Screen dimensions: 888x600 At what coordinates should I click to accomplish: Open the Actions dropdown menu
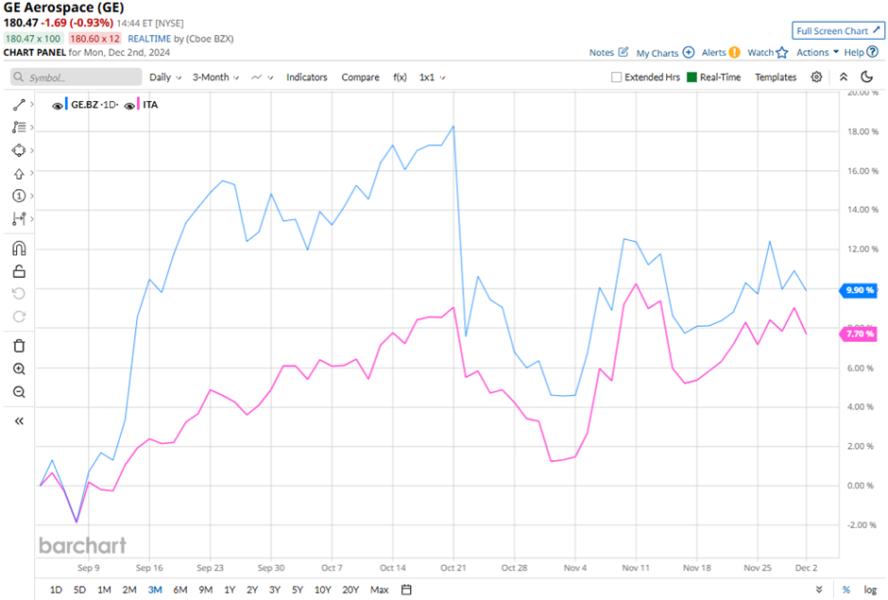pos(817,52)
